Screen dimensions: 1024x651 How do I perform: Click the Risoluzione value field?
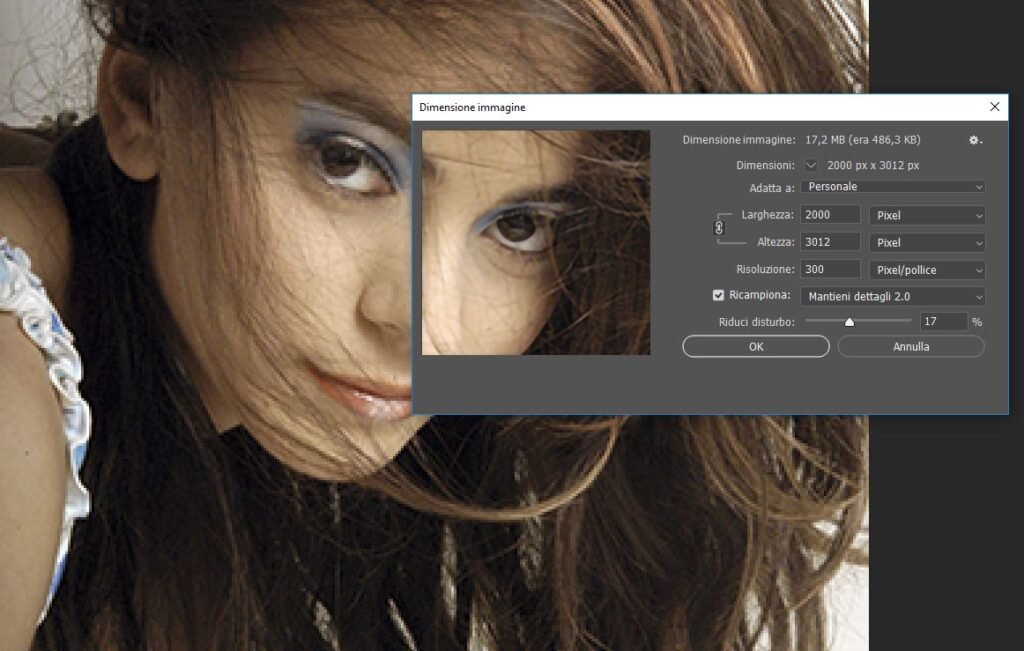pos(830,269)
